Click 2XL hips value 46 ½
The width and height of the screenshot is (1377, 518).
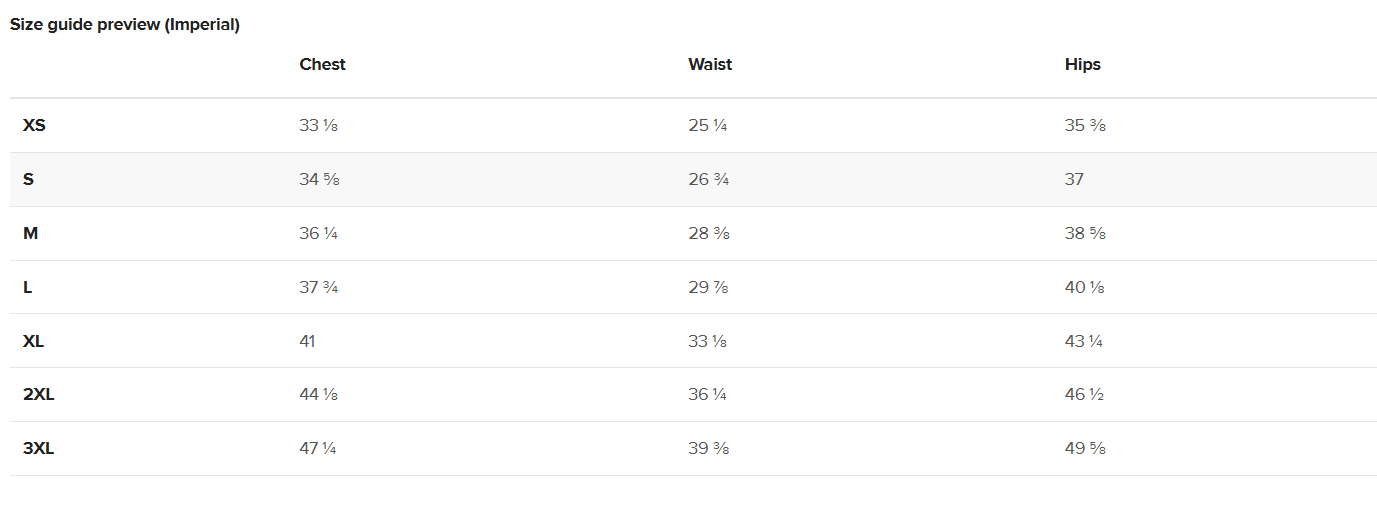[x=1084, y=394]
